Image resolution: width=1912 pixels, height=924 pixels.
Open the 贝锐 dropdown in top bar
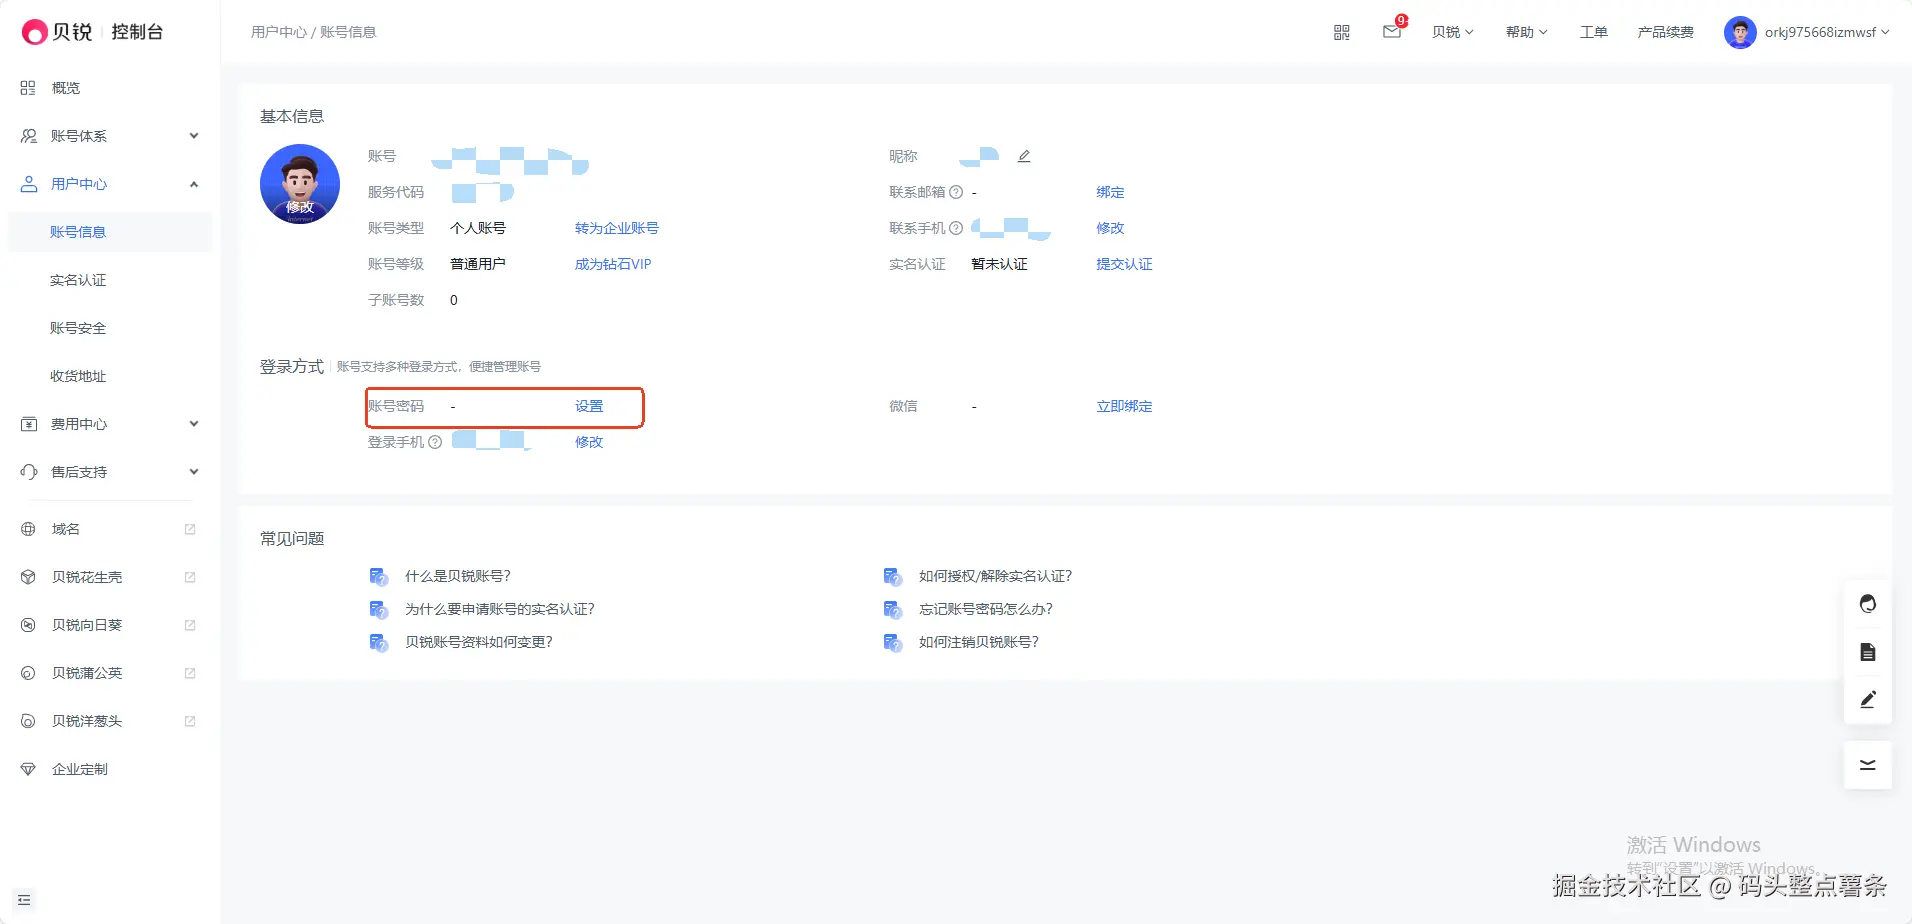click(1453, 32)
